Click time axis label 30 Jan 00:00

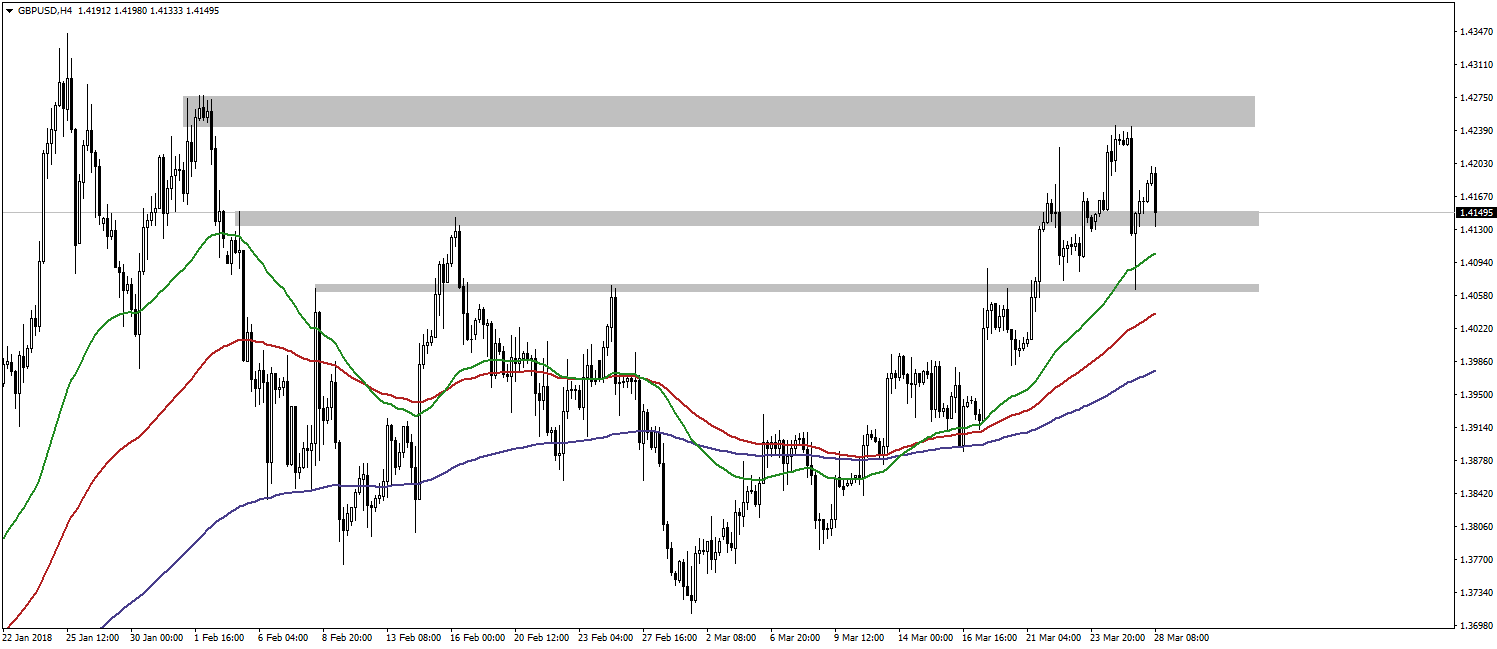coord(156,637)
